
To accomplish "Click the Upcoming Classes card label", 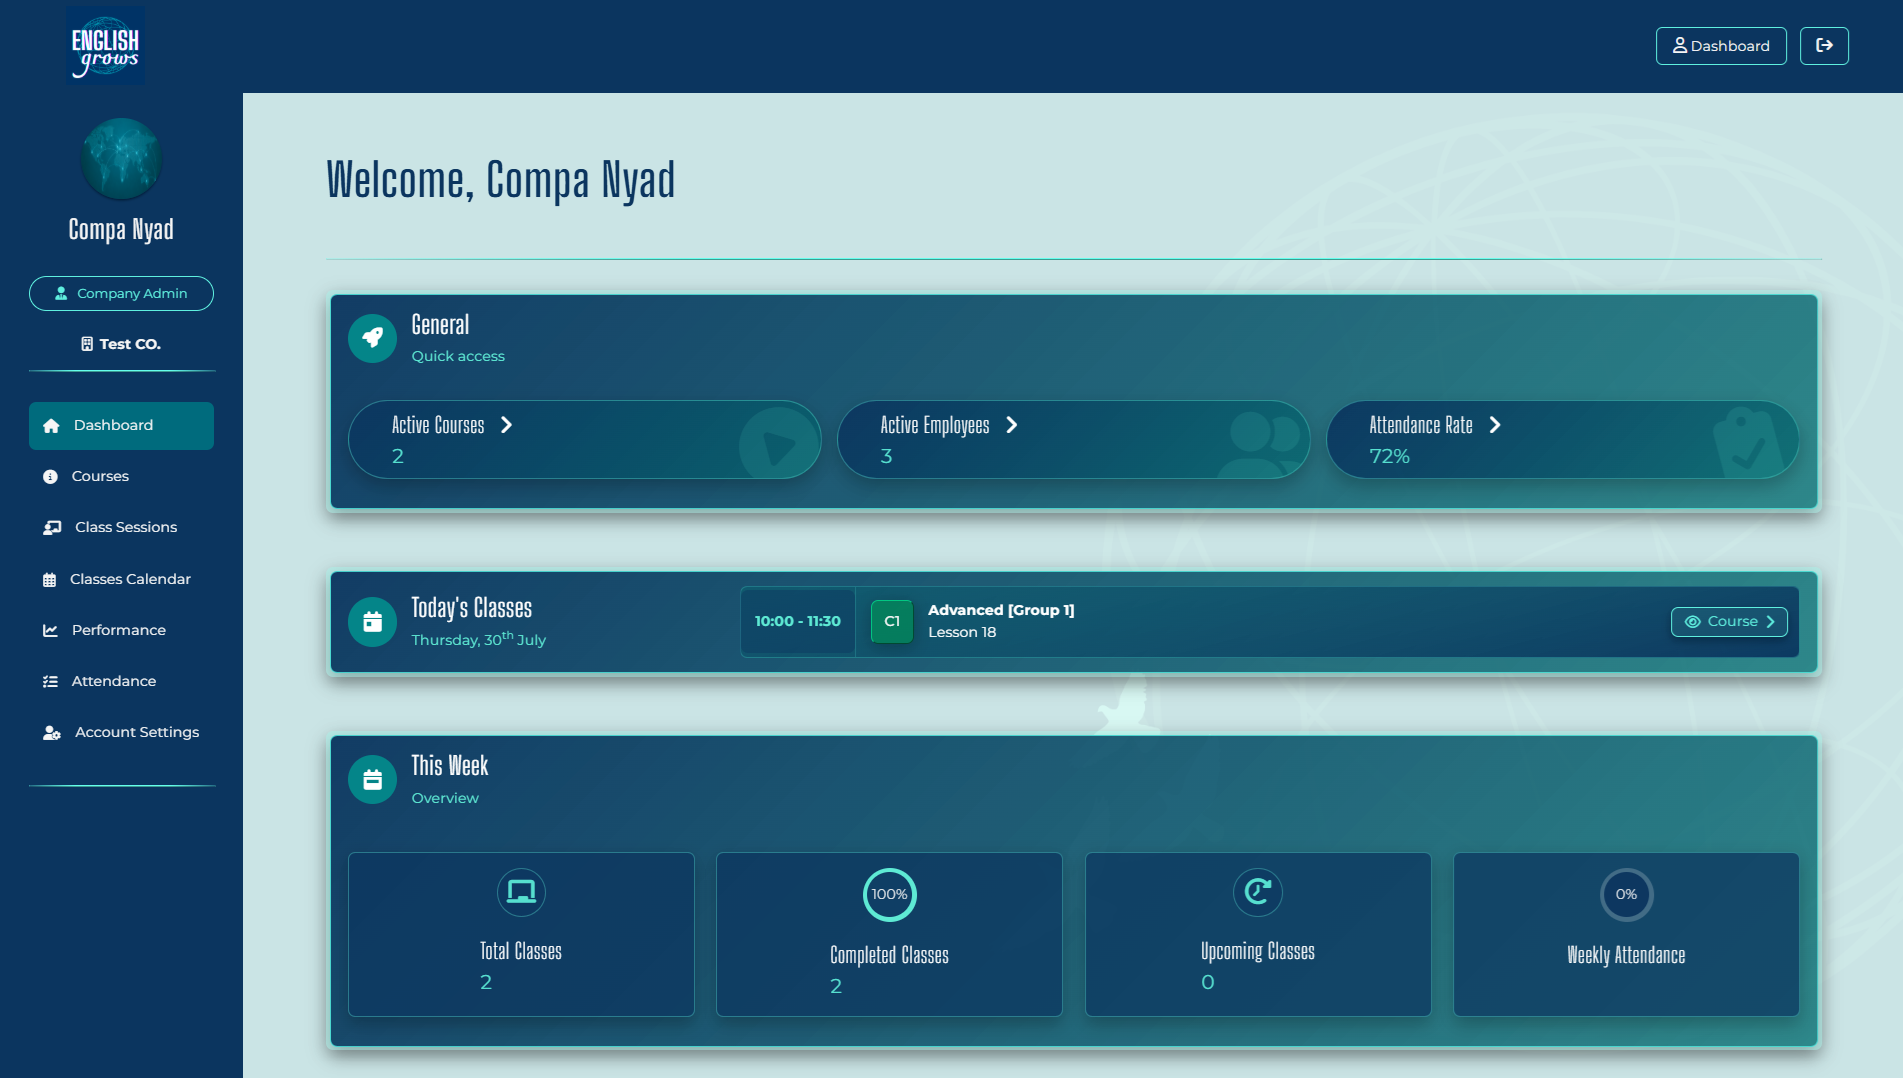I will [1258, 952].
